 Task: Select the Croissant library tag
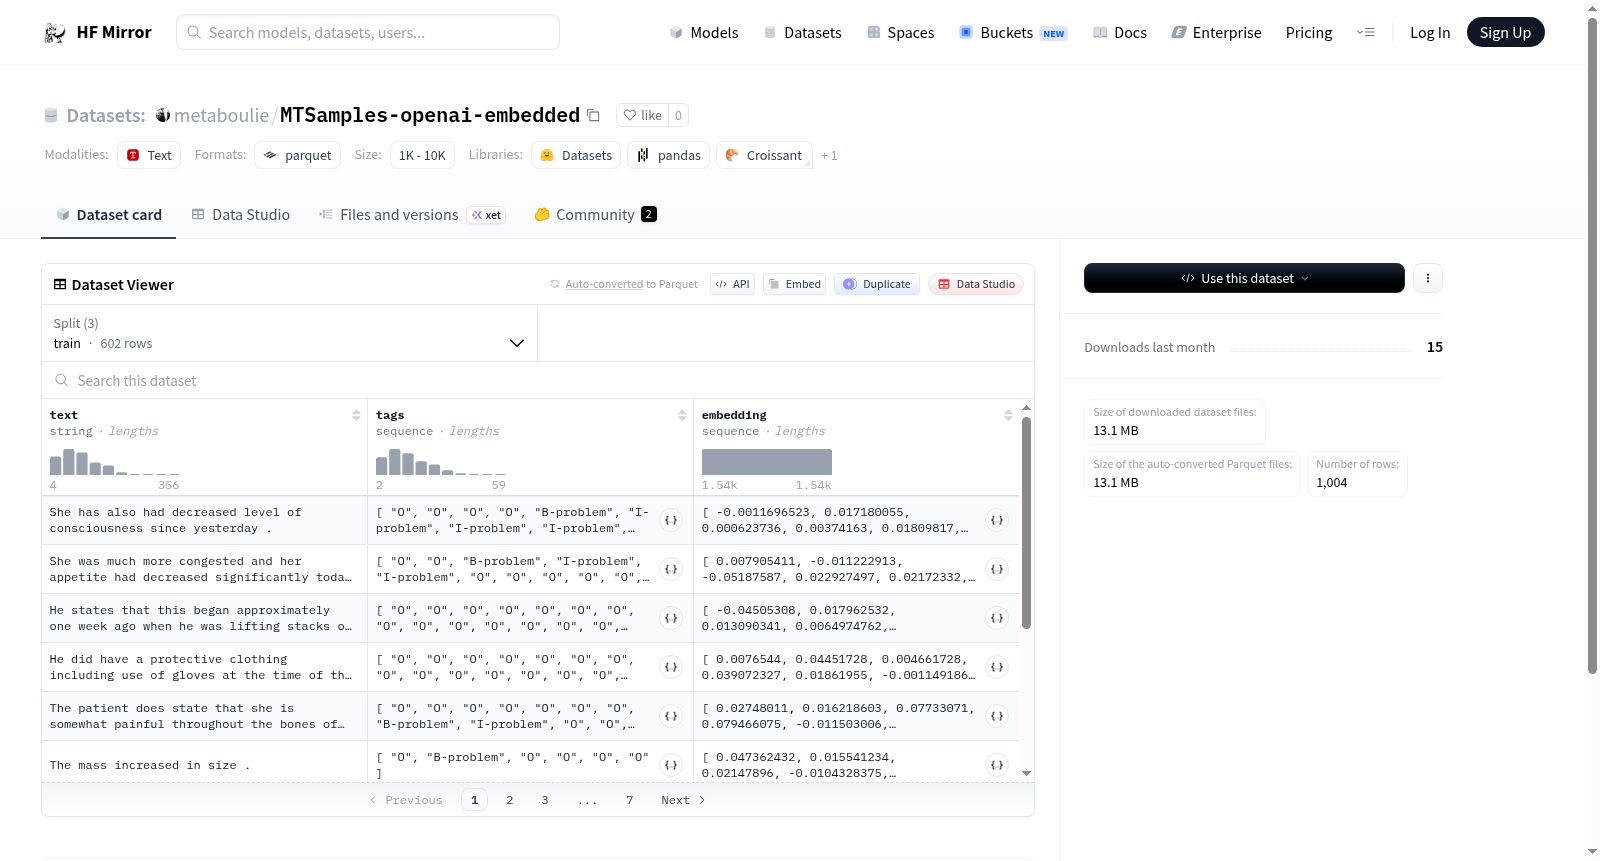click(x=764, y=155)
